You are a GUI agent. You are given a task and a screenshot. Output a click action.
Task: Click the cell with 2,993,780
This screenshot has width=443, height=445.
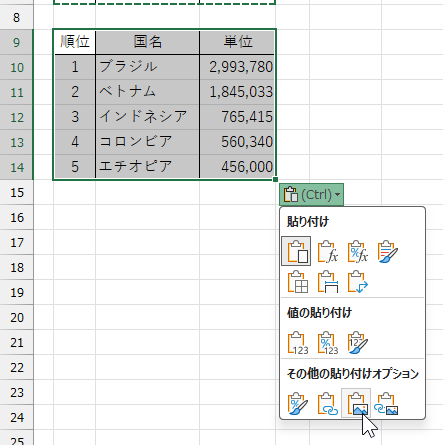(x=237, y=67)
